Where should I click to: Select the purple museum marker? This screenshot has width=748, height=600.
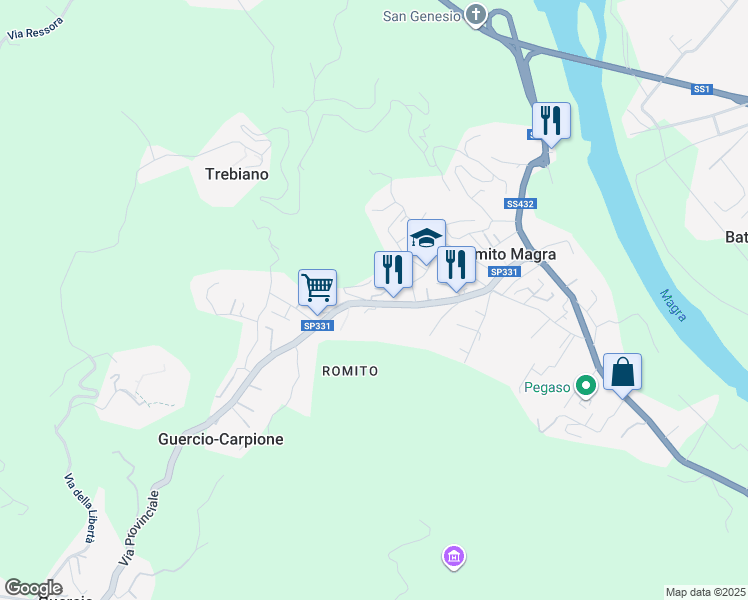[454, 558]
